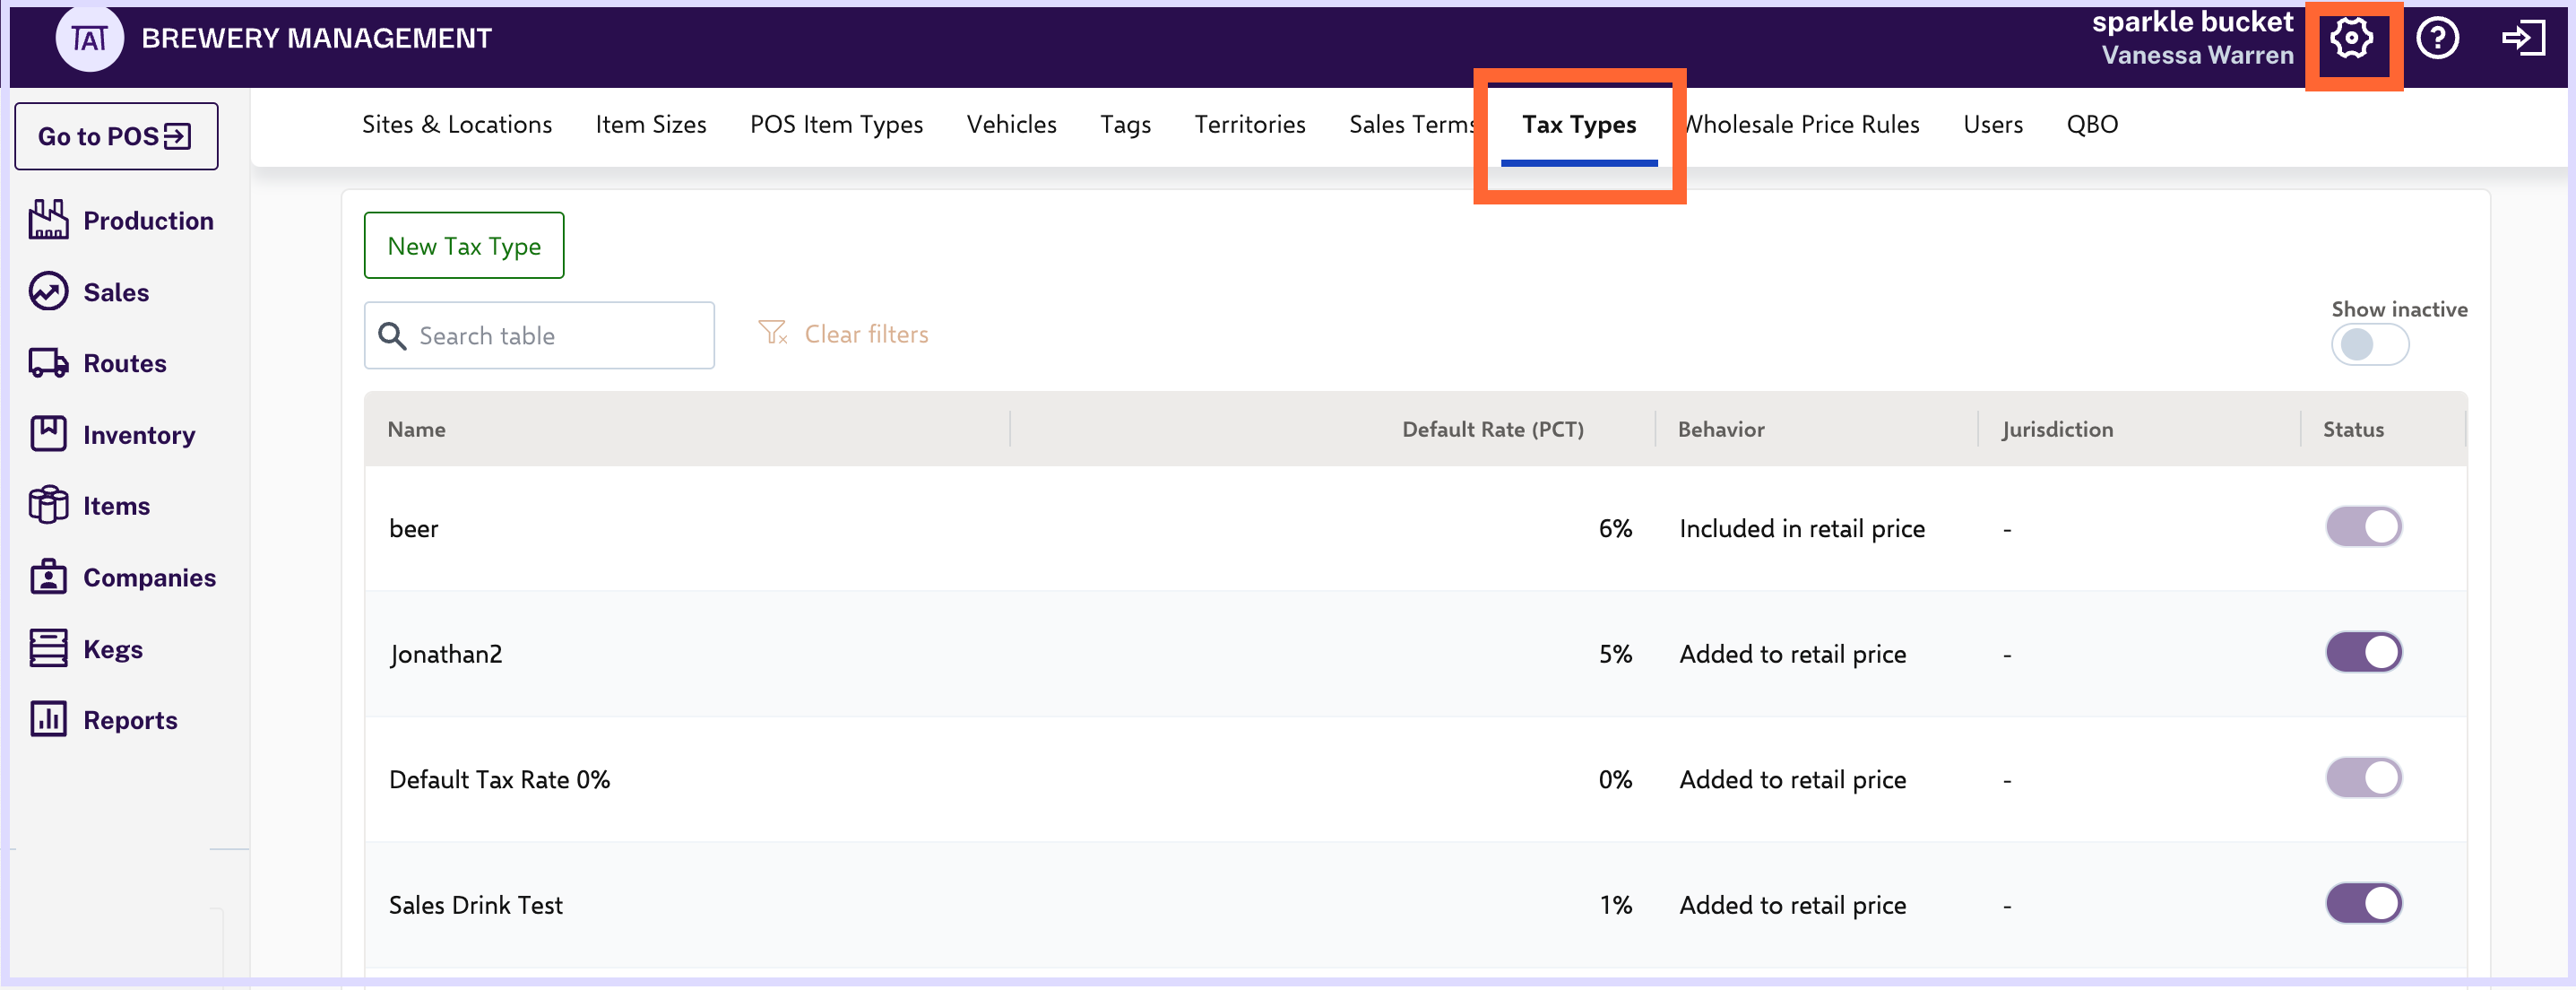Click the Companies badge icon
The height and width of the screenshot is (990, 2576).
48,577
